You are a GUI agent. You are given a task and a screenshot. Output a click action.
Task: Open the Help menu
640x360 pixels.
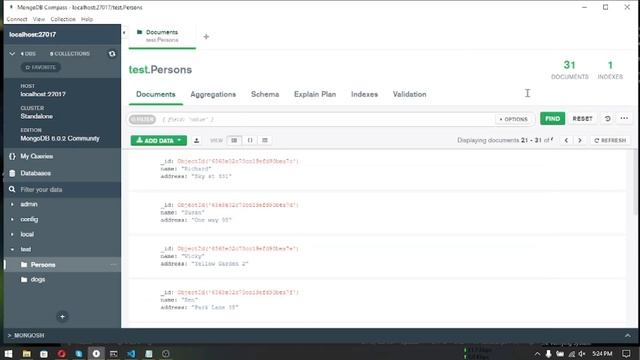pyautogui.click(x=87, y=19)
